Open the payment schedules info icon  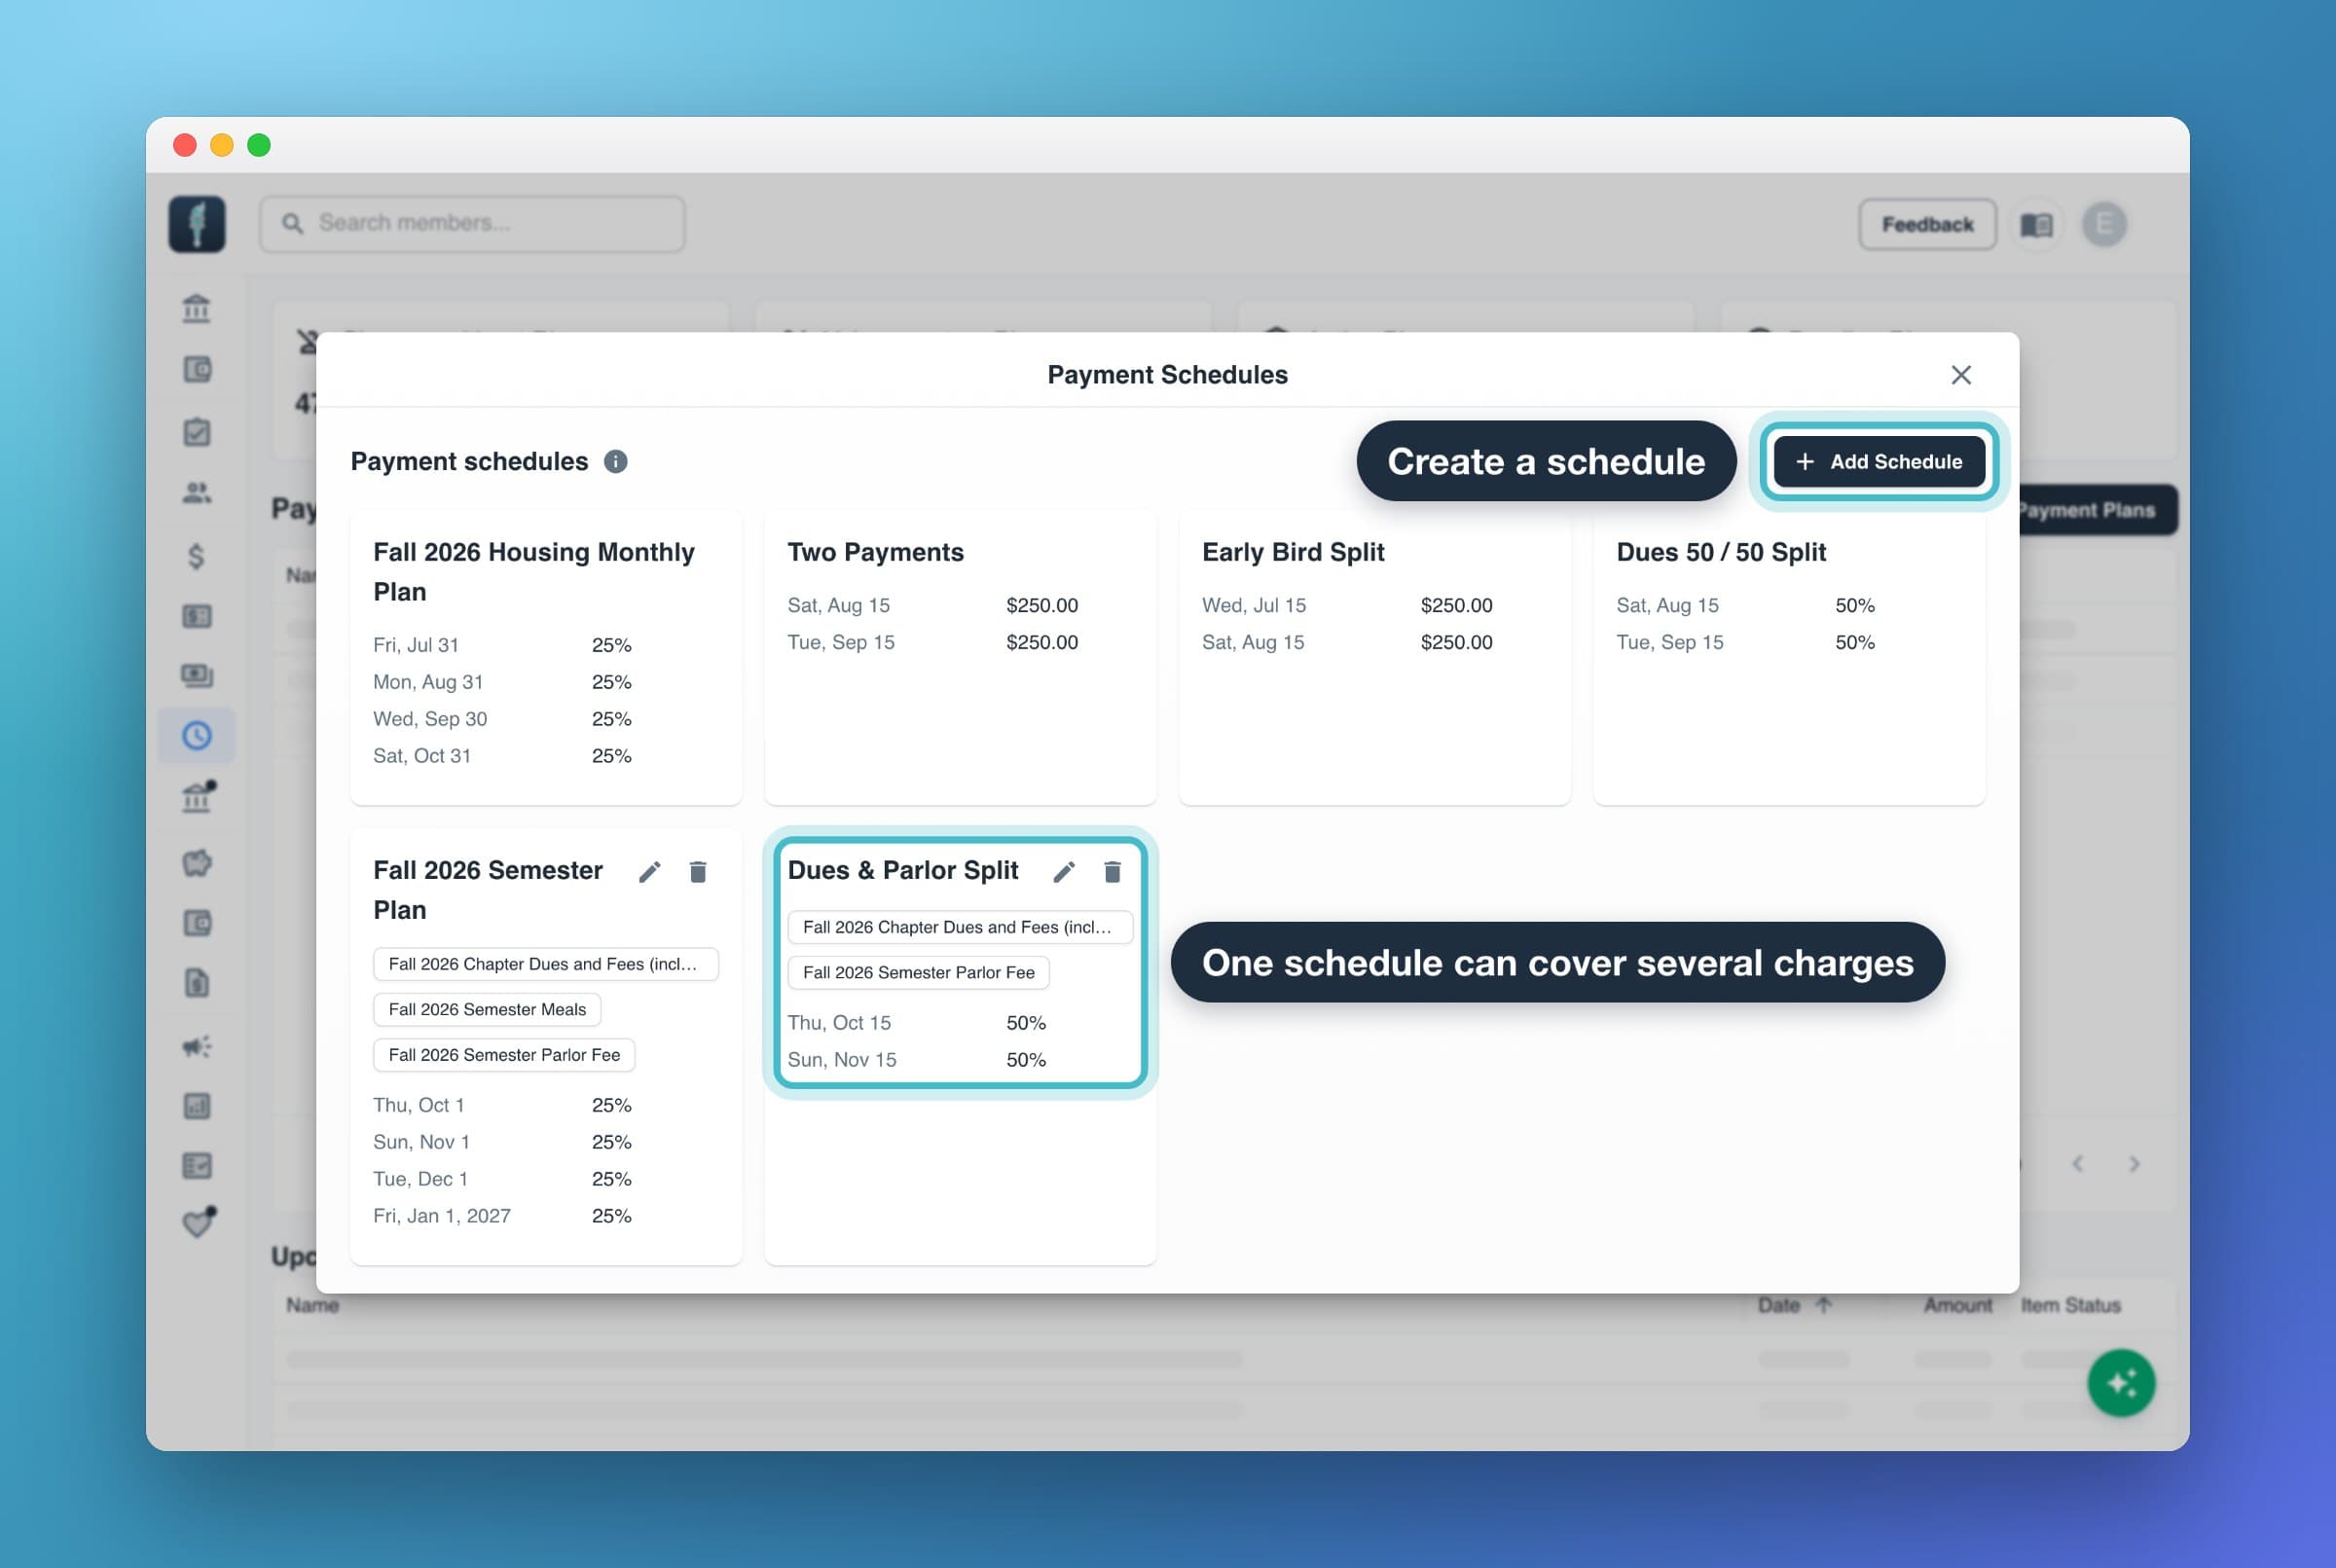[x=616, y=461]
